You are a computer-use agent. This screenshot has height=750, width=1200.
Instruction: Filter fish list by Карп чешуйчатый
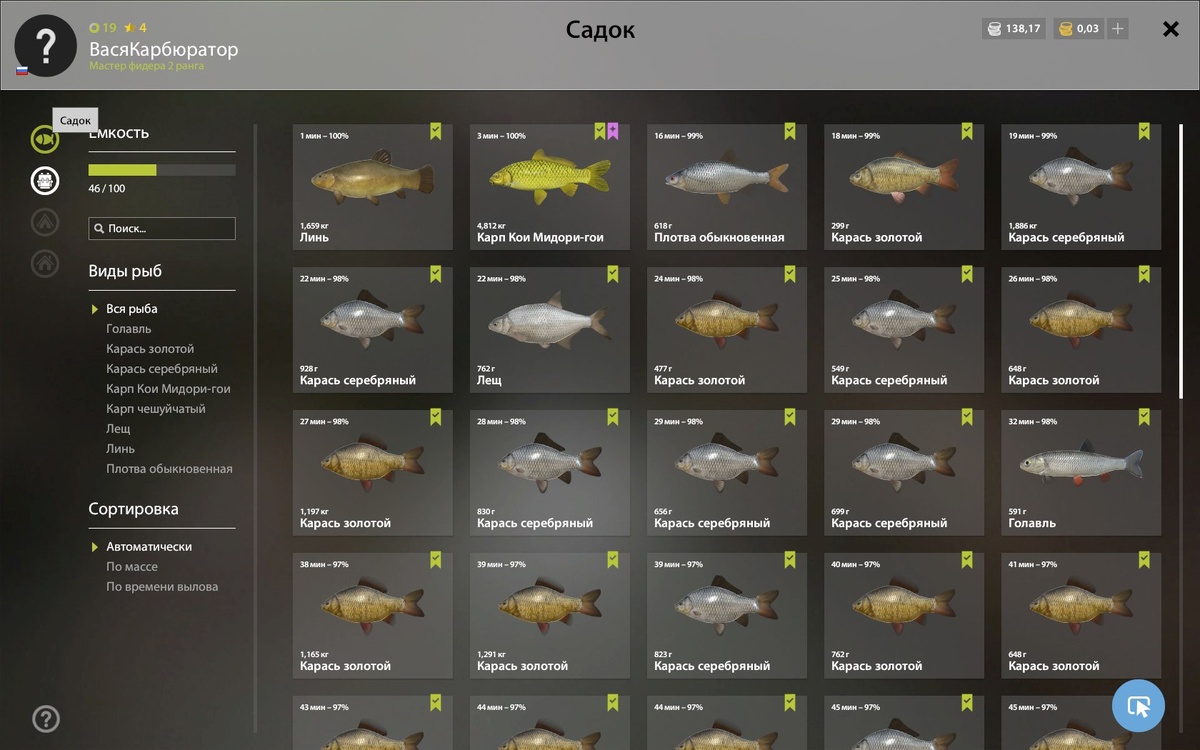tap(156, 409)
